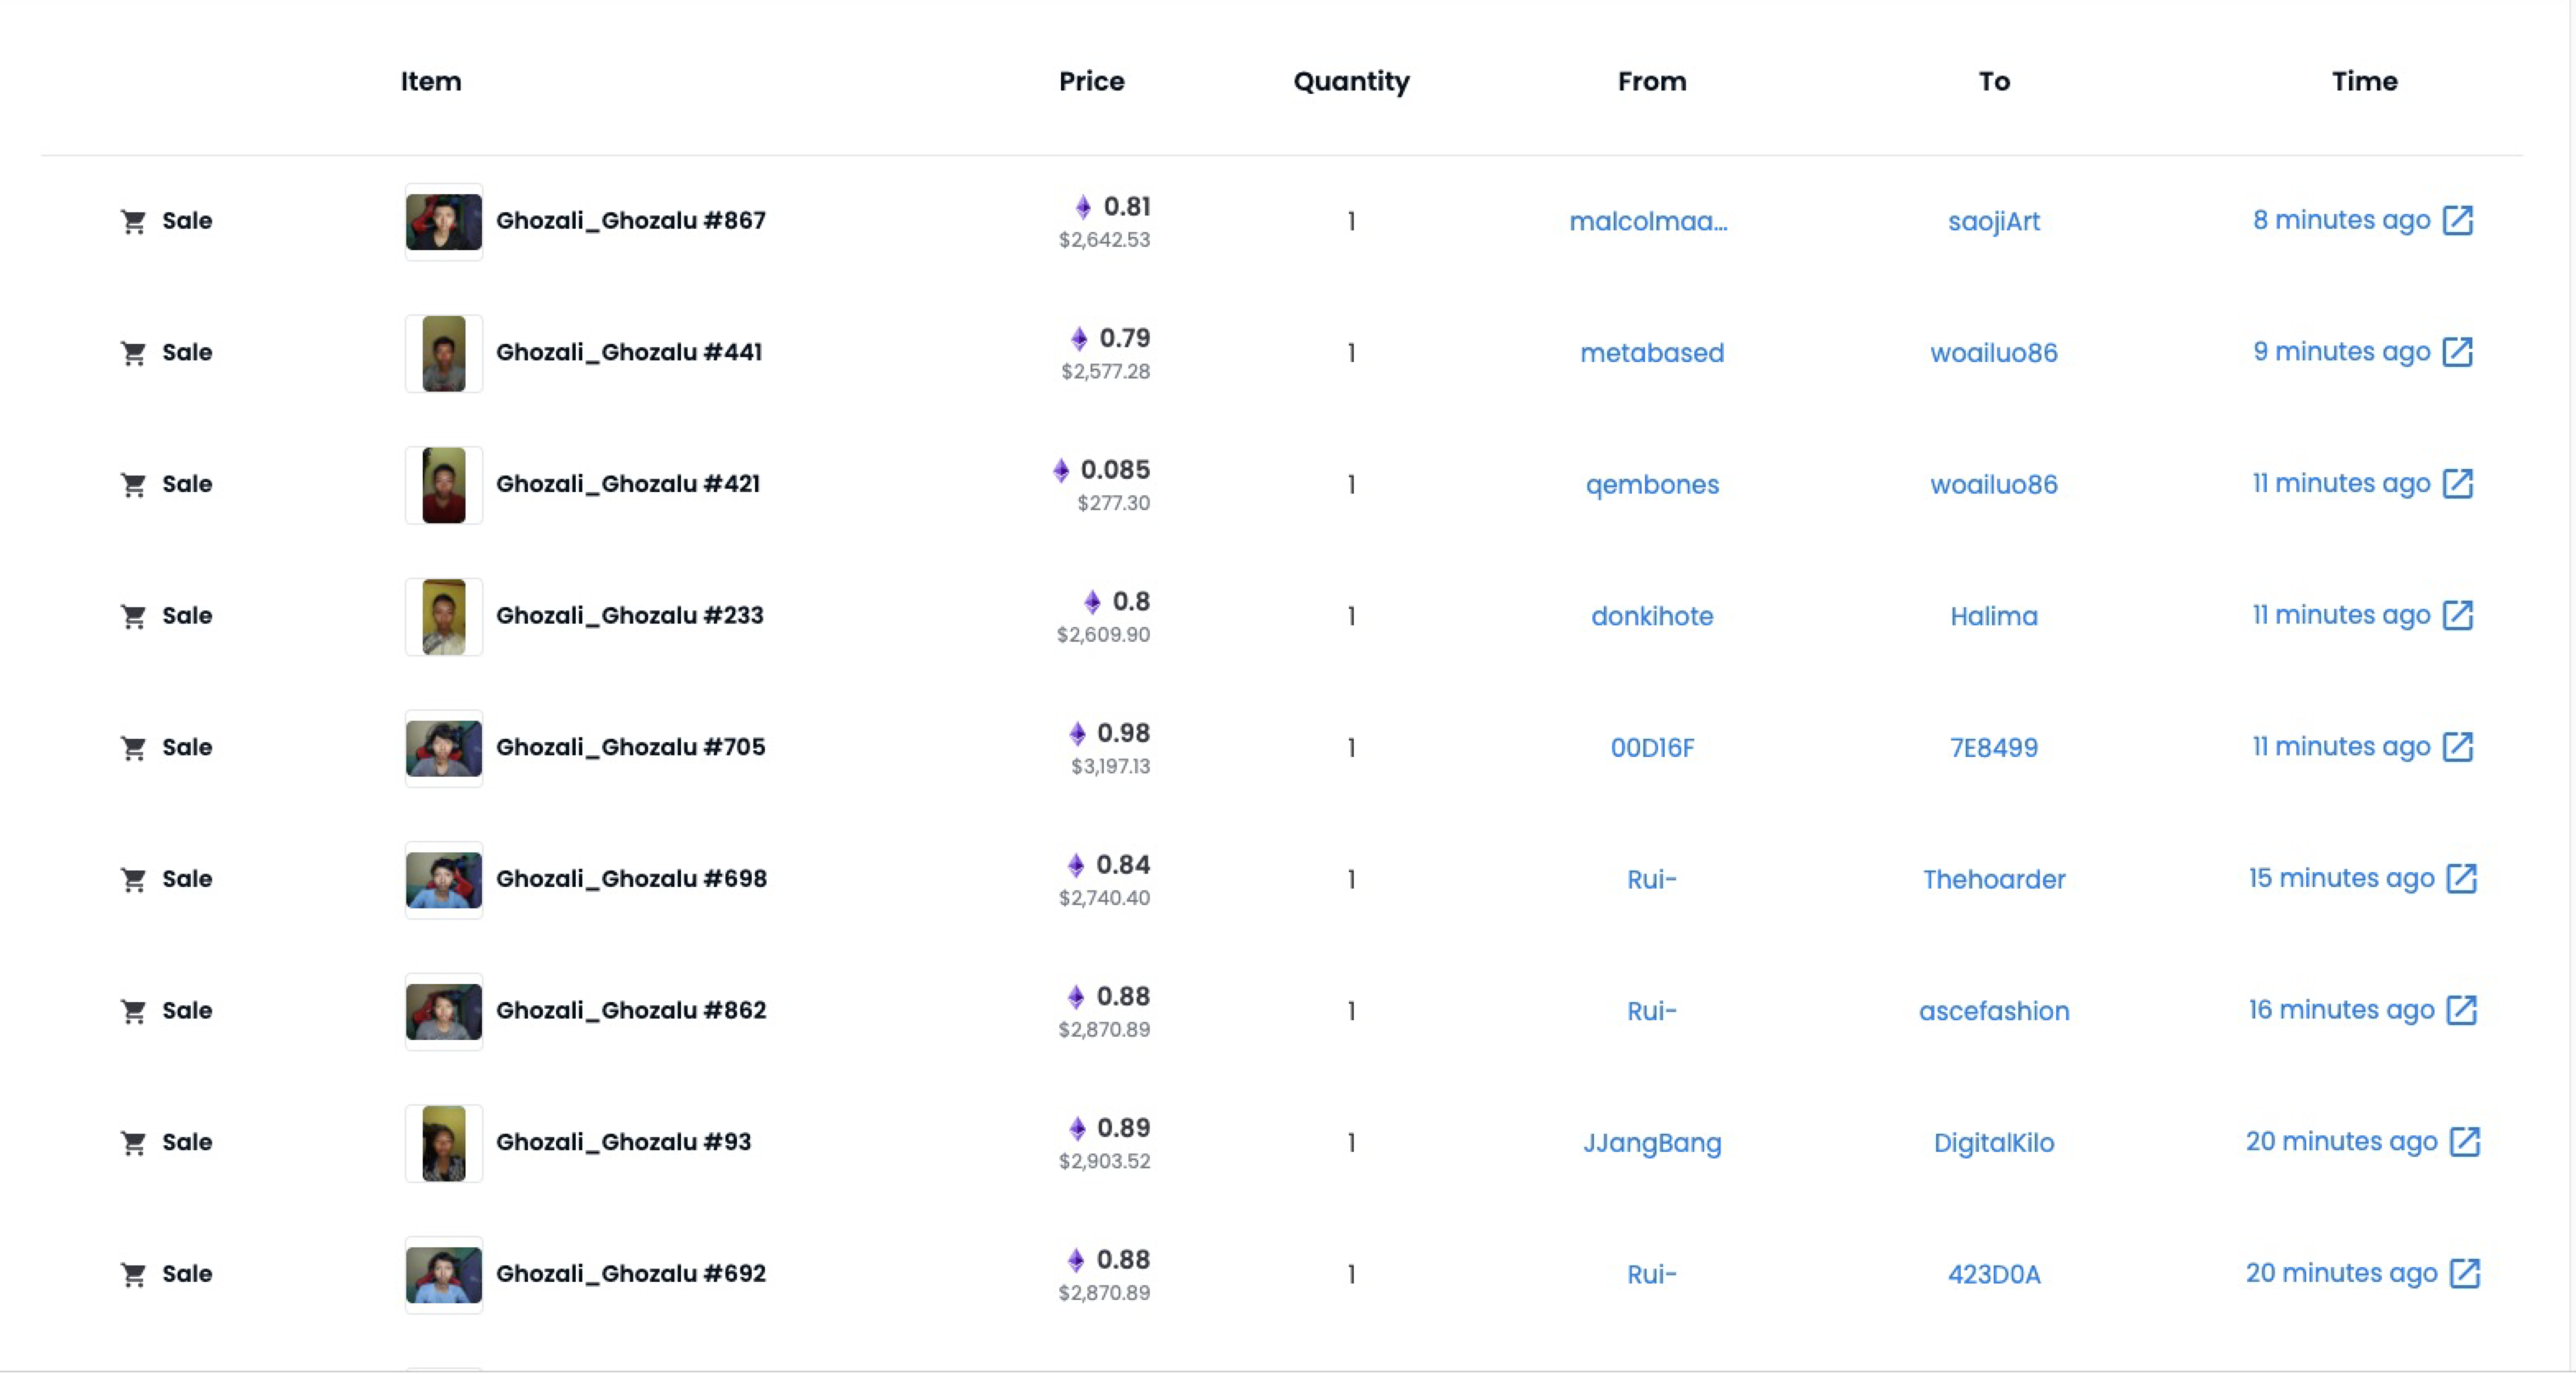Open Ghozali_Ghozalu #862 item name
This screenshot has width=2576, height=1374.
(x=631, y=1010)
